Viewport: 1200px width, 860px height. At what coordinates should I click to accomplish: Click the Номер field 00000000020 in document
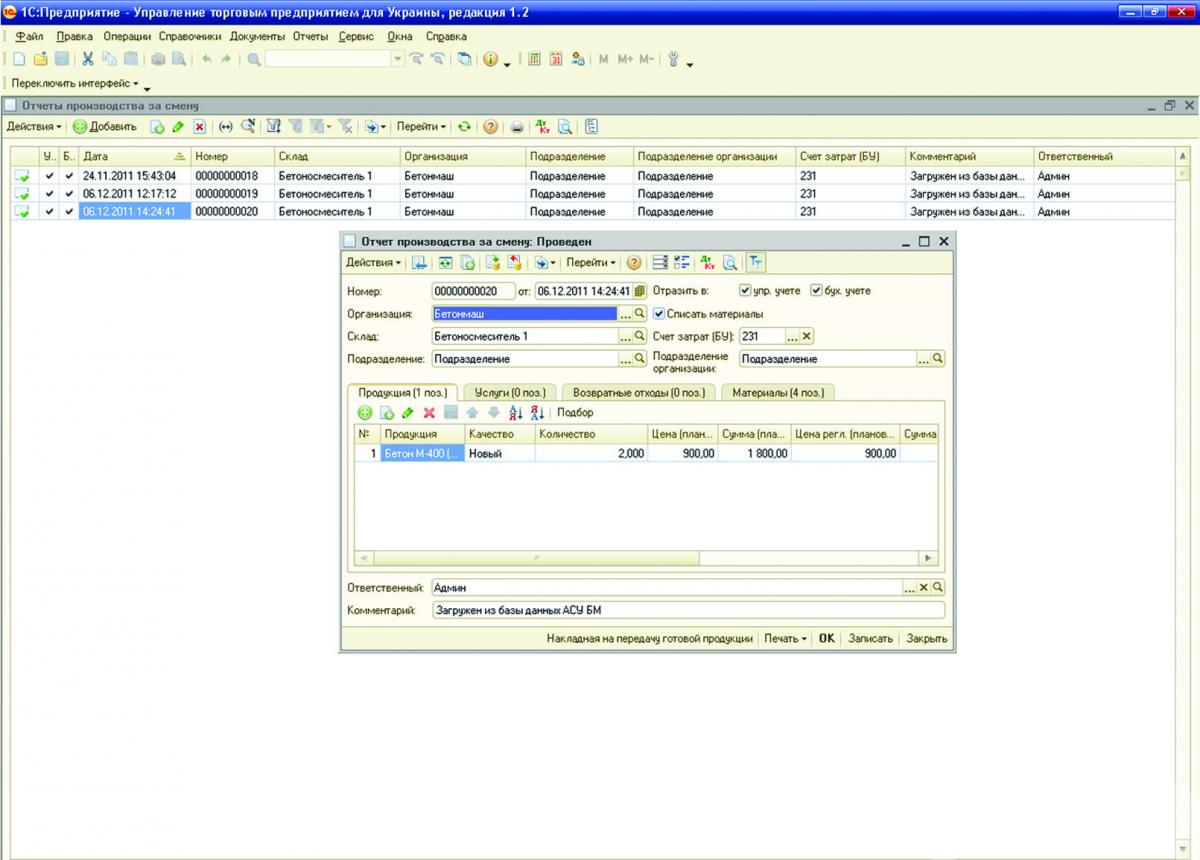tap(472, 291)
